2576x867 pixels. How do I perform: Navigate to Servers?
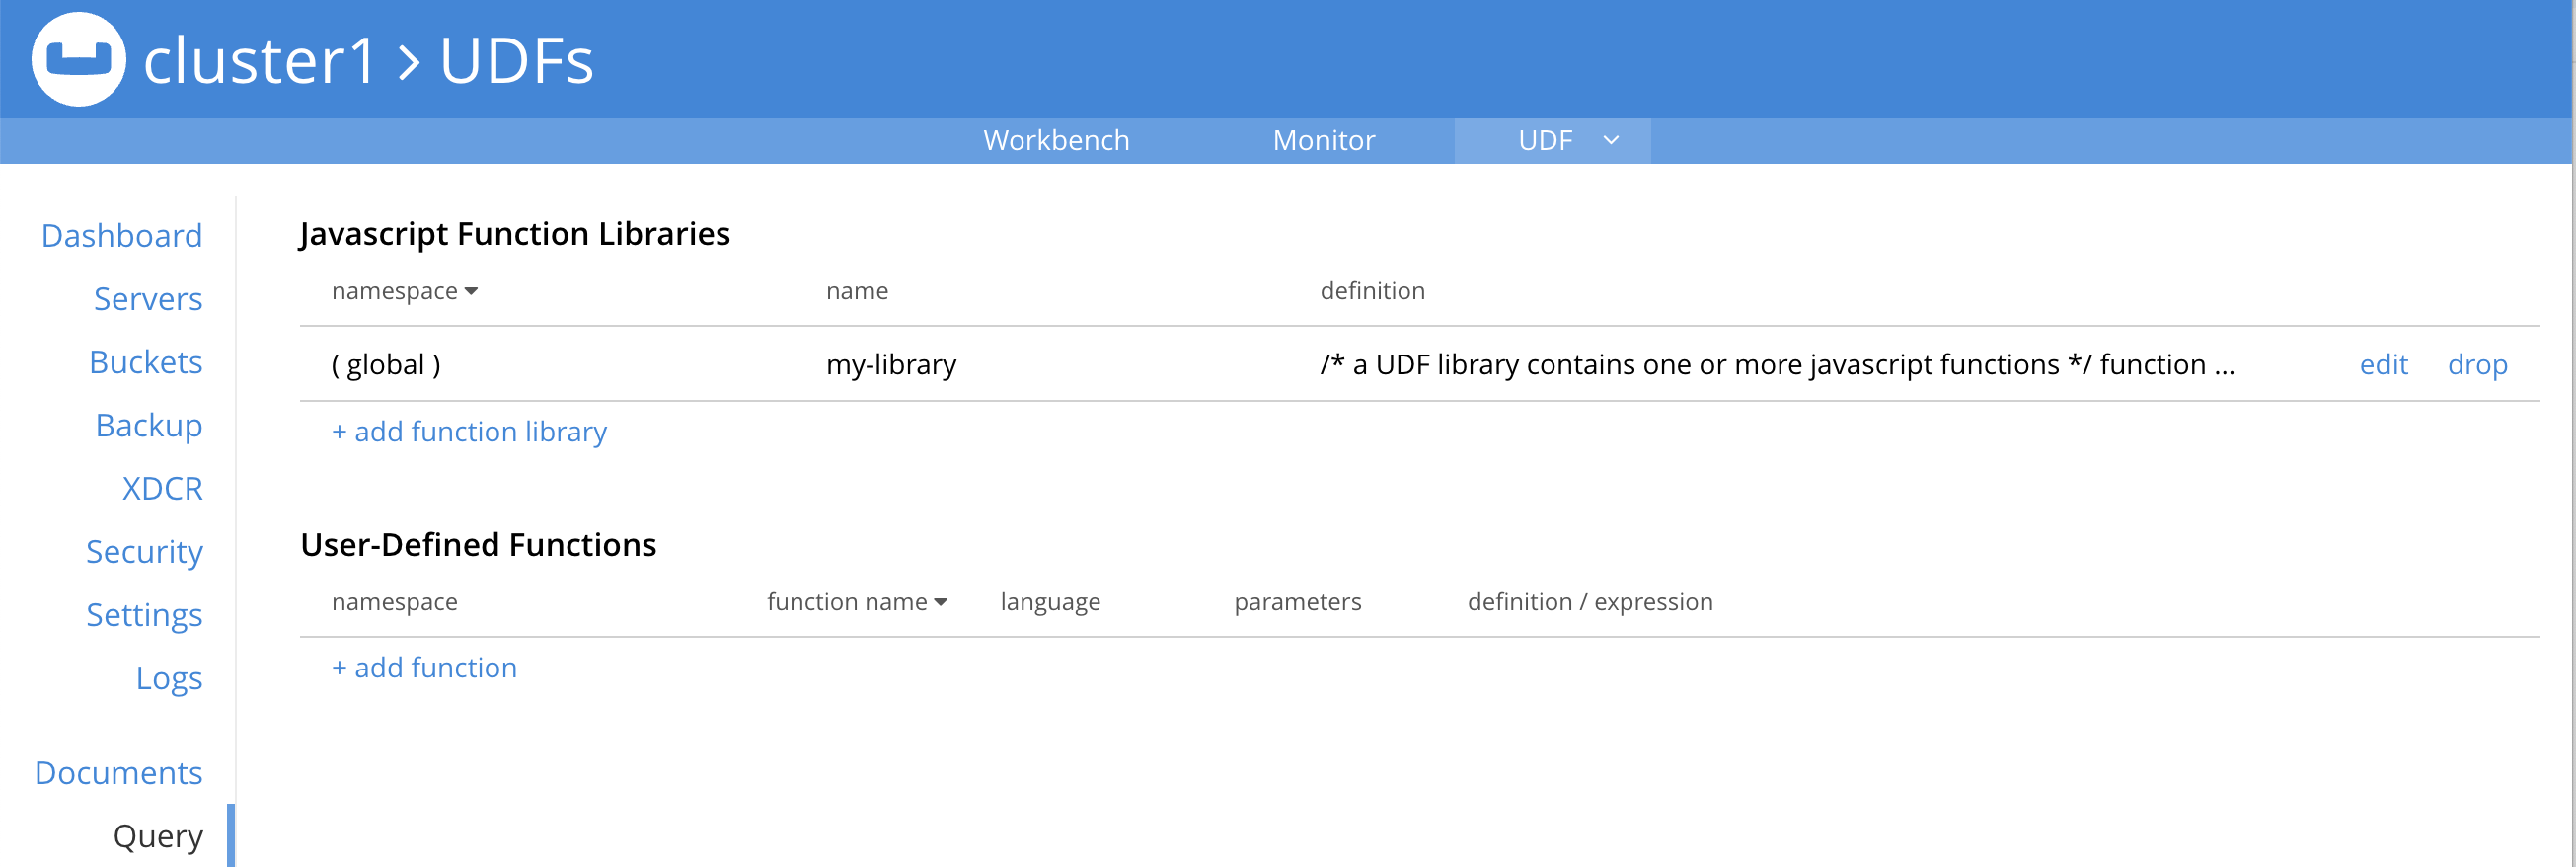point(148,299)
